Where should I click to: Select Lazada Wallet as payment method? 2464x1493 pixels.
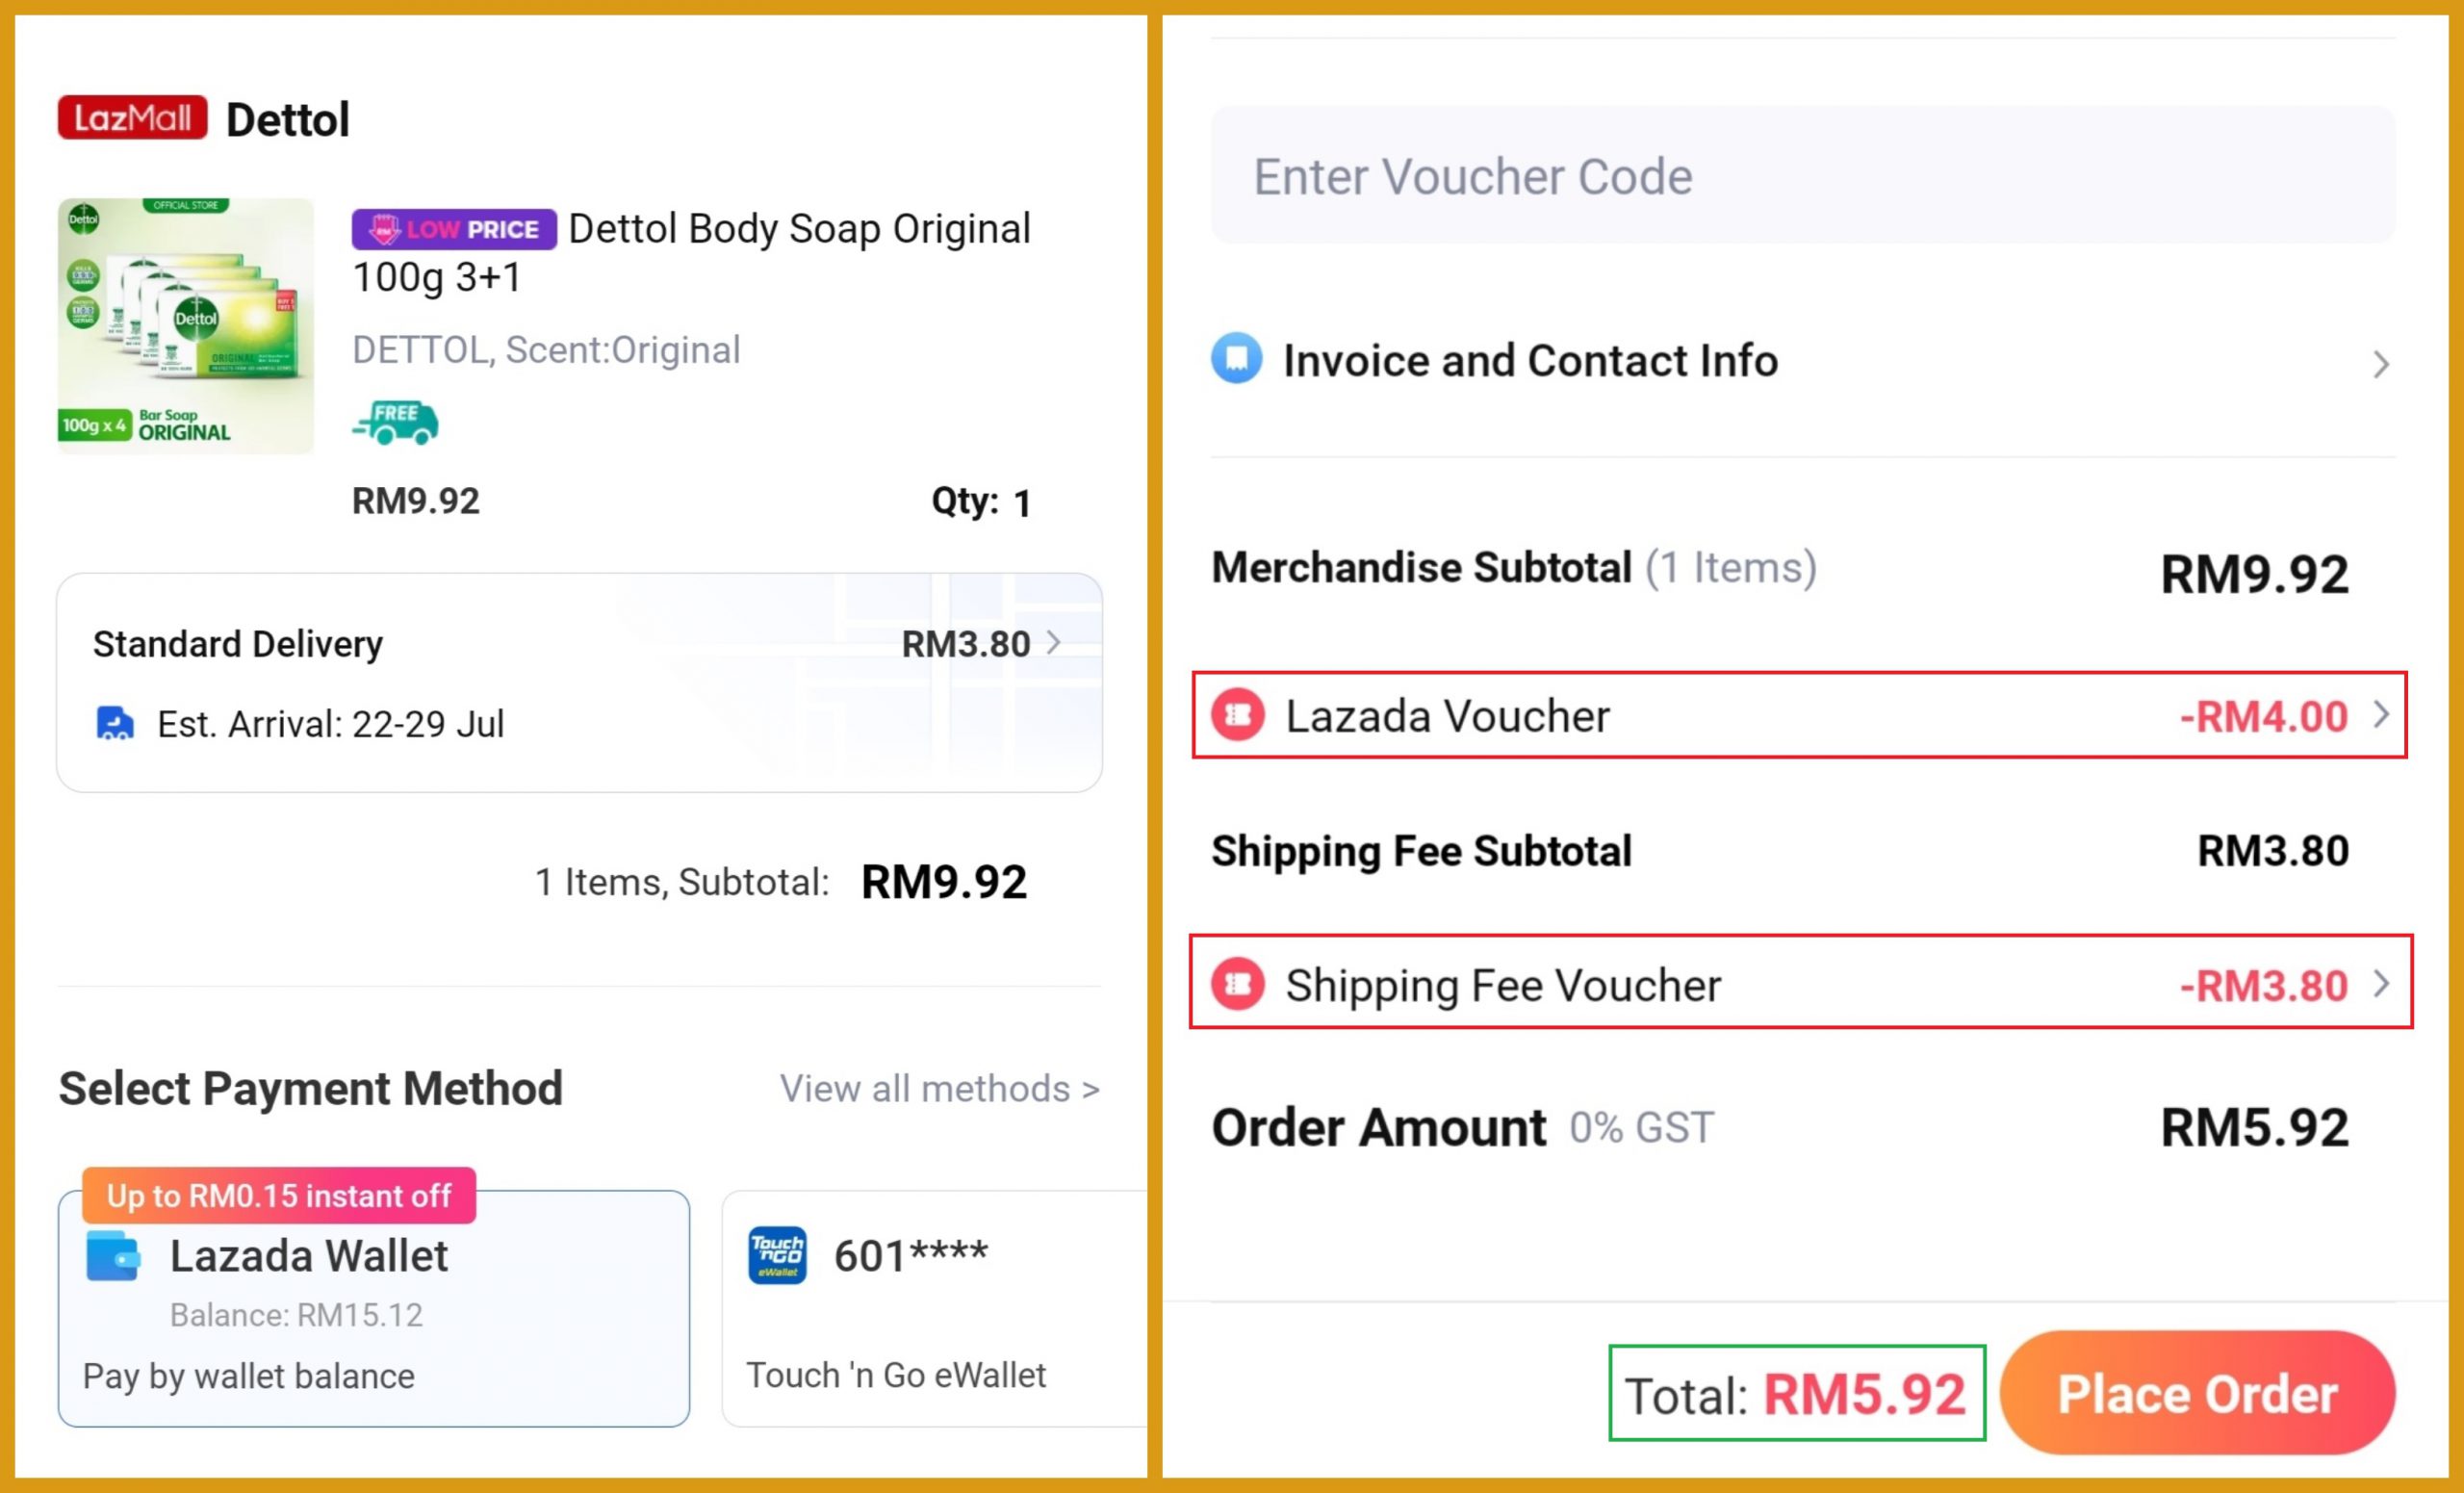pos(373,1308)
